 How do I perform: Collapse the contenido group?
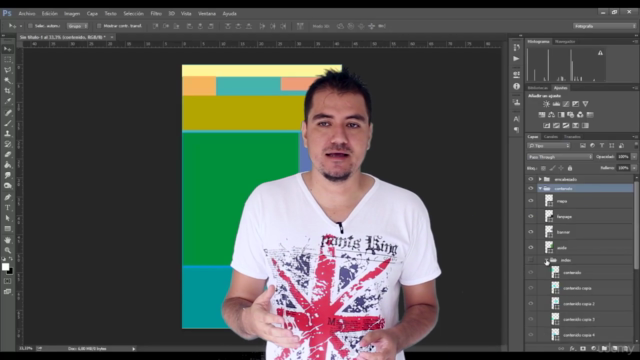pos(540,189)
